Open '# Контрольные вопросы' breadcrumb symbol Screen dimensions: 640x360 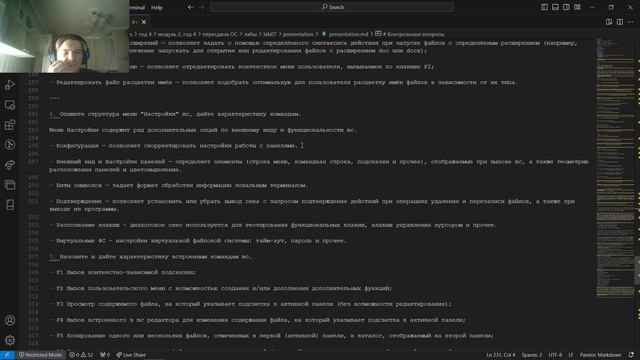[410, 34]
